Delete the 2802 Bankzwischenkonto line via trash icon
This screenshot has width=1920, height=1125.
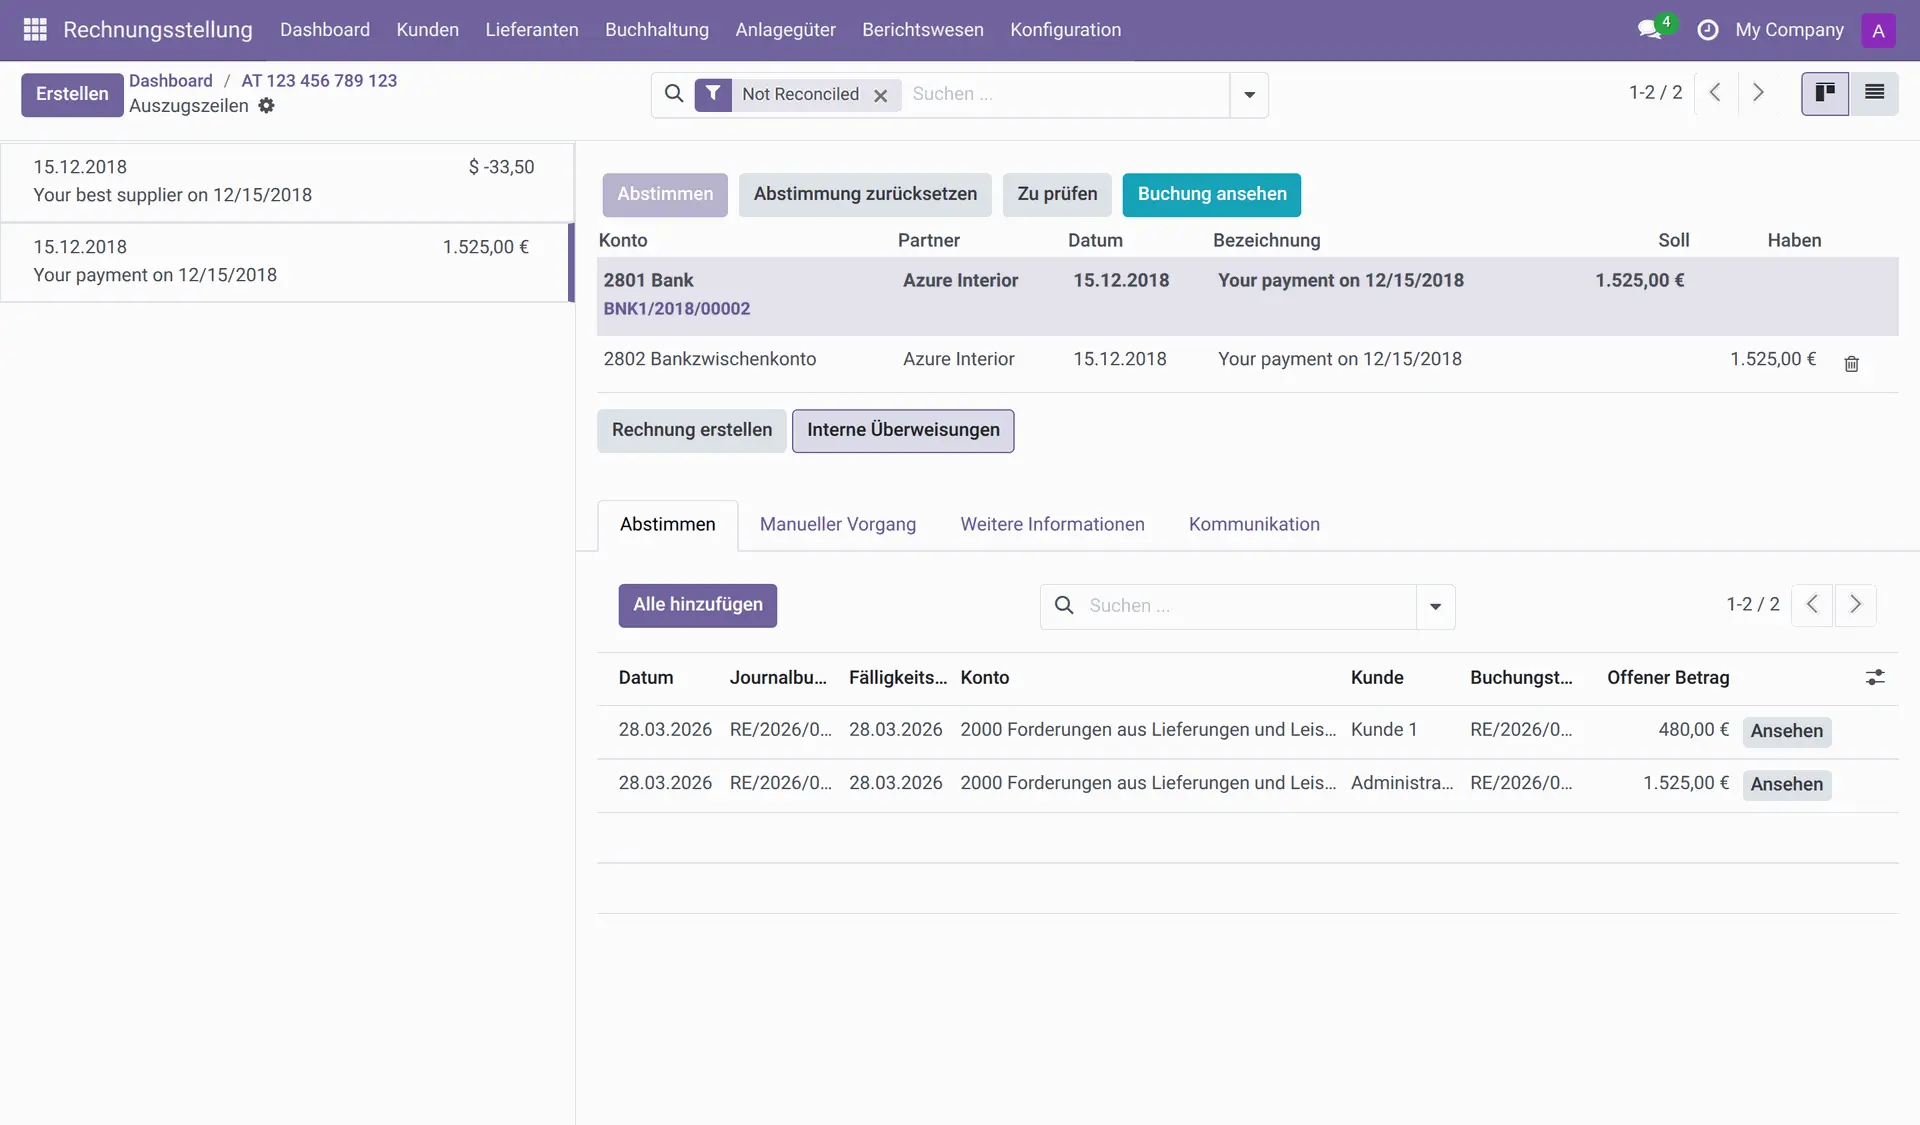tap(1851, 364)
